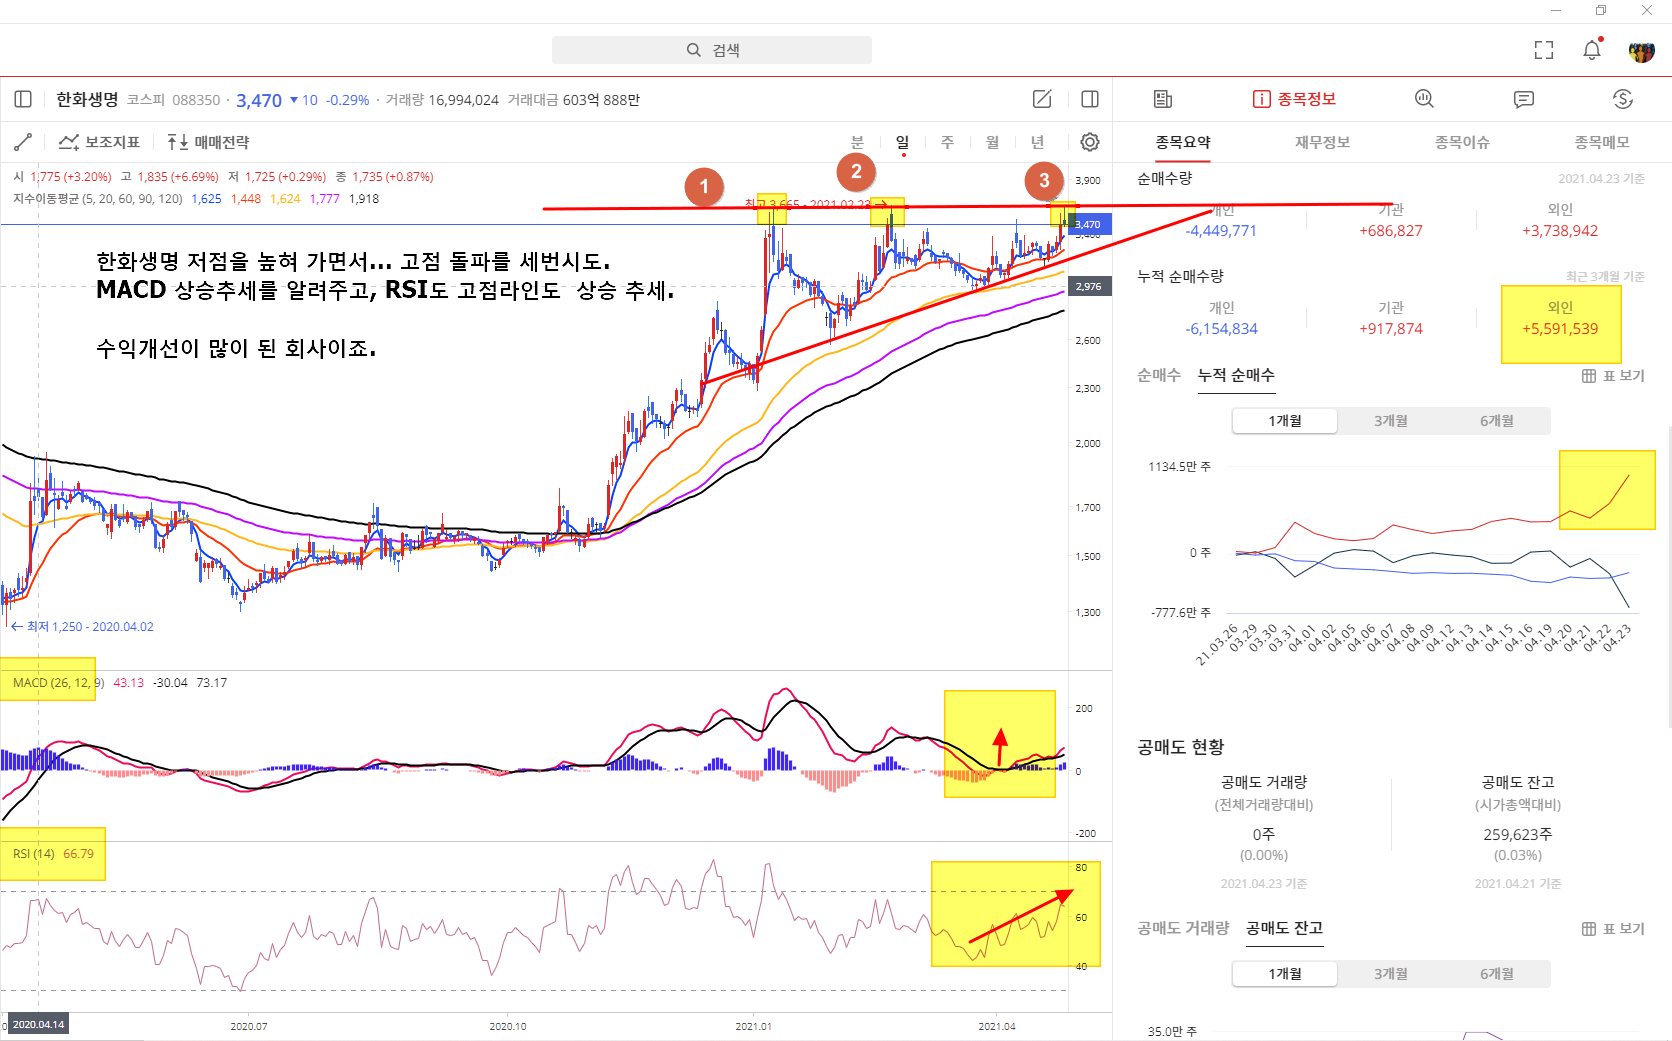1672x1041 pixels.
Task: Select the 종목요약 tab
Action: (x=1183, y=142)
